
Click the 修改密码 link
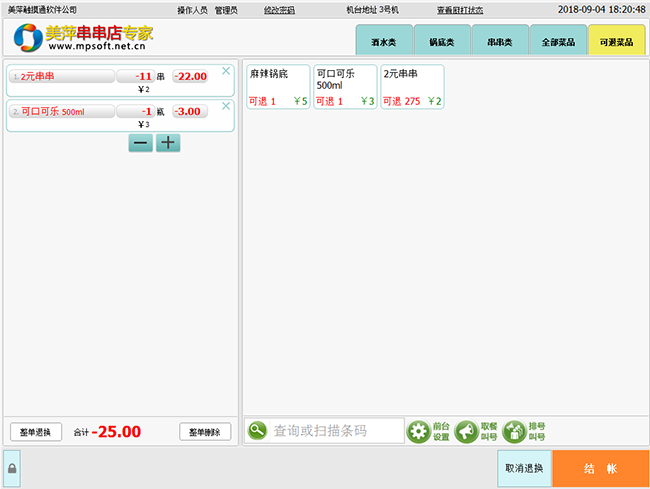click(x=279, y=9)
